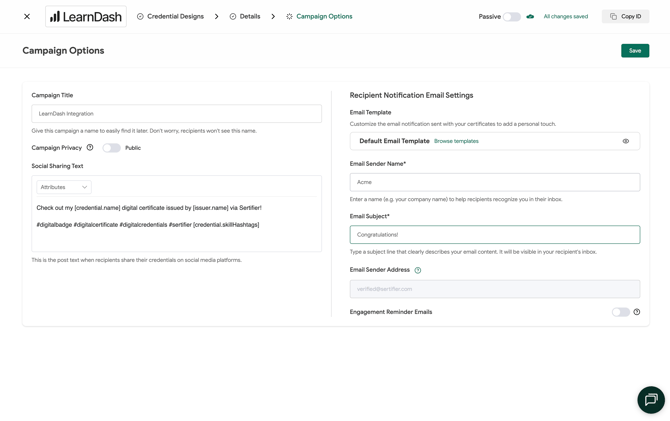Open the live chat bubble icon
Screen dimensions: 670x421
(x=651, y=400)
